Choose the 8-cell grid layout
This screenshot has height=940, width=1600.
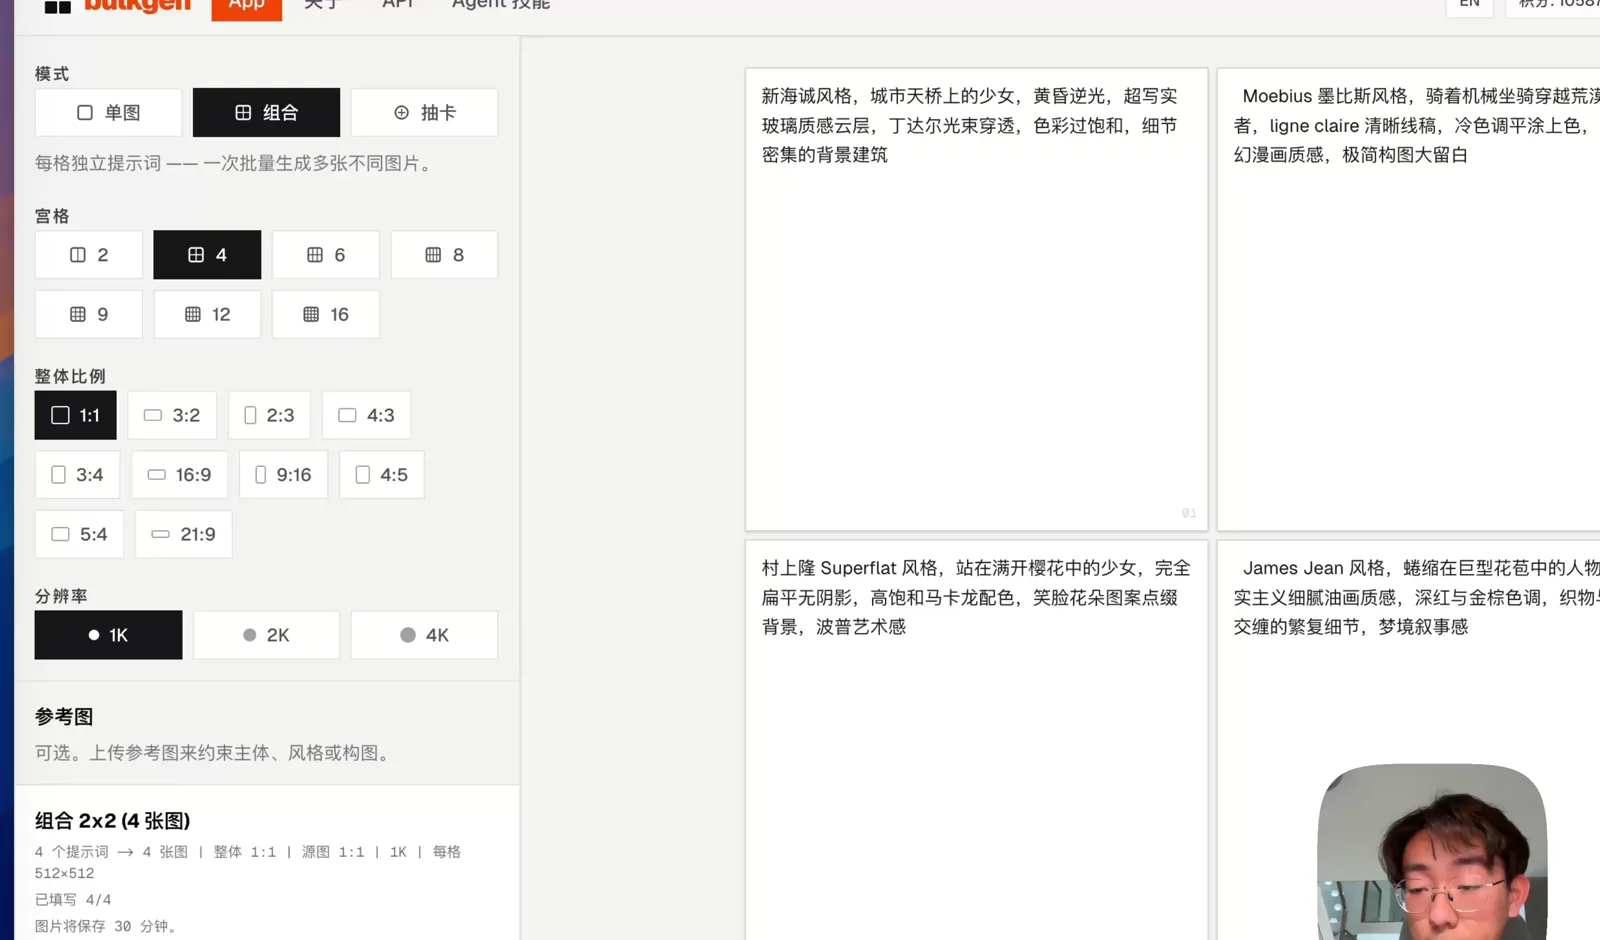click(x=444, y=255)
